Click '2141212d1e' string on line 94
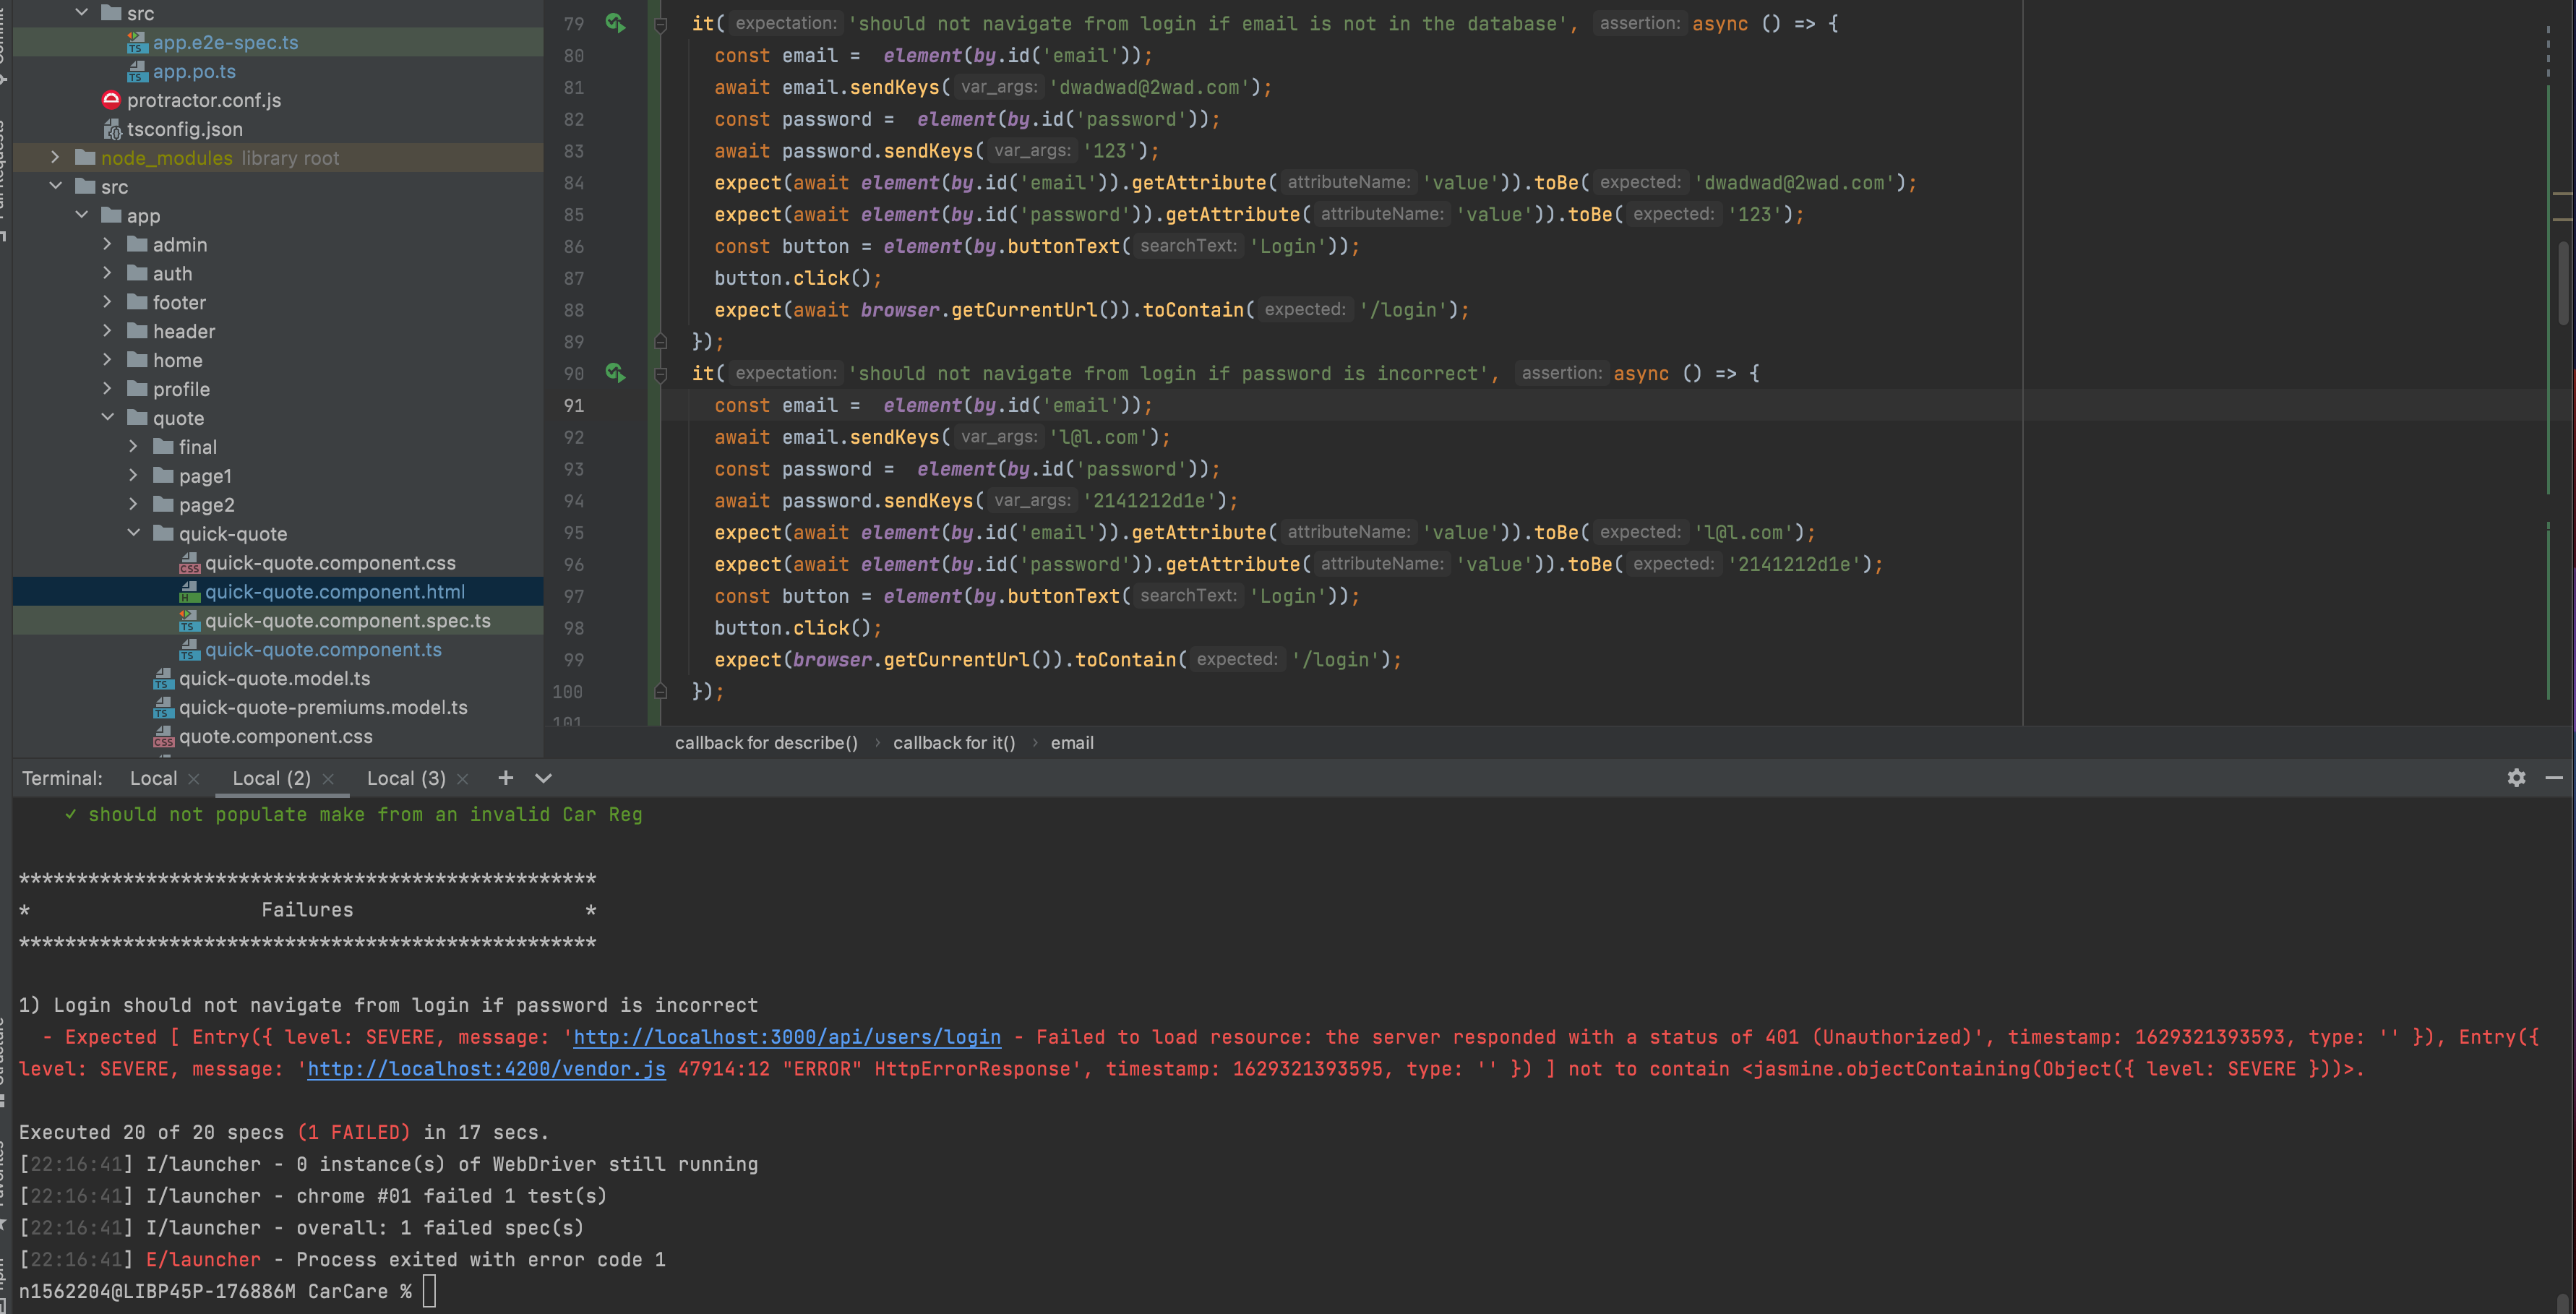 click(x=1149, y=500)
